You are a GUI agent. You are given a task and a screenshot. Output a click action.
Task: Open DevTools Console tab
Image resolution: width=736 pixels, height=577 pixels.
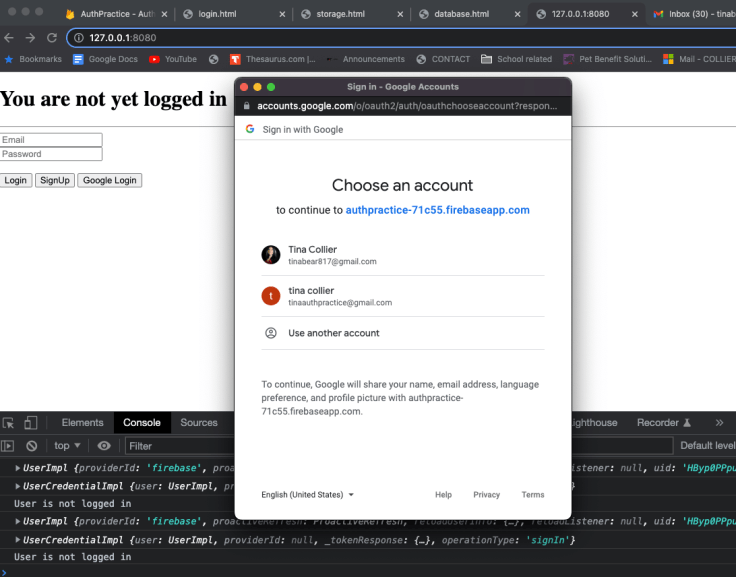click(142, 423)
